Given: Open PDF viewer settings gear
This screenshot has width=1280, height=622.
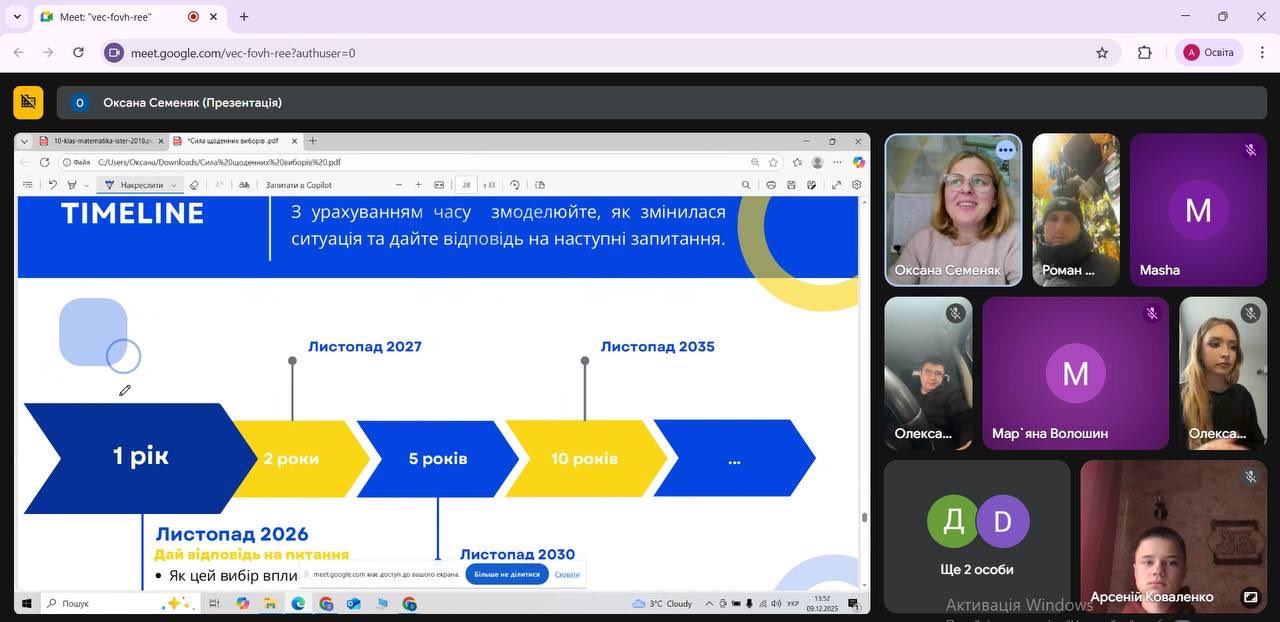Looking at the screenshot, I should 856,185.
